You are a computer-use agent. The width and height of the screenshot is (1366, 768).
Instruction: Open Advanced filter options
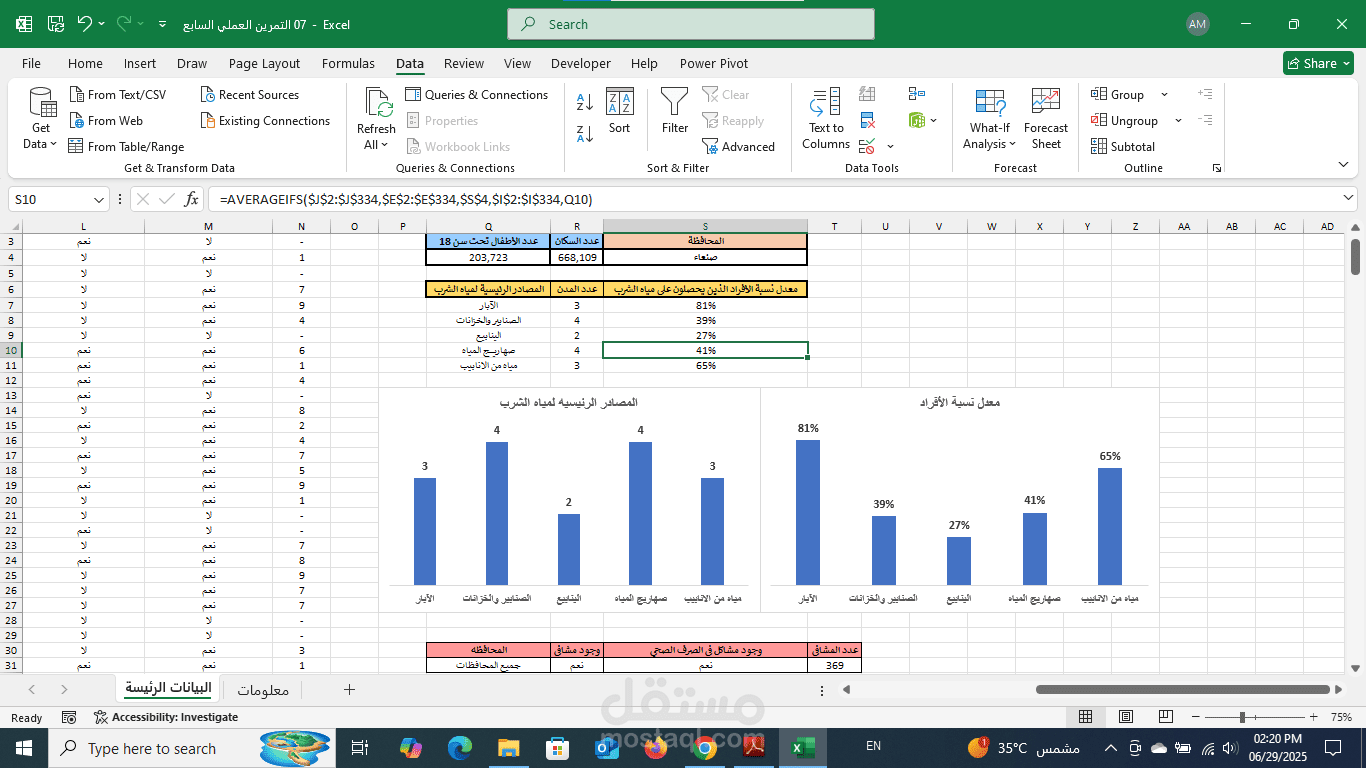[738, 147]
